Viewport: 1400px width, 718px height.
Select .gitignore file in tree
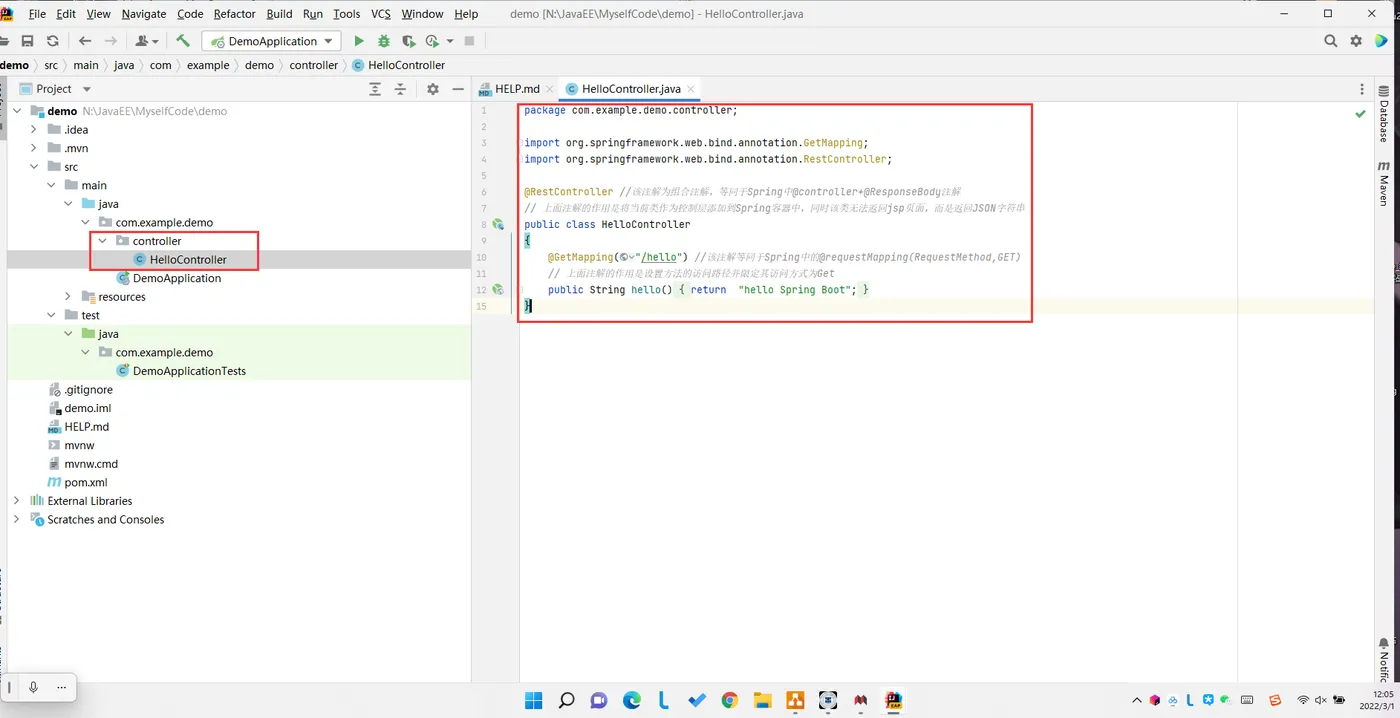[x=88, y=390]
